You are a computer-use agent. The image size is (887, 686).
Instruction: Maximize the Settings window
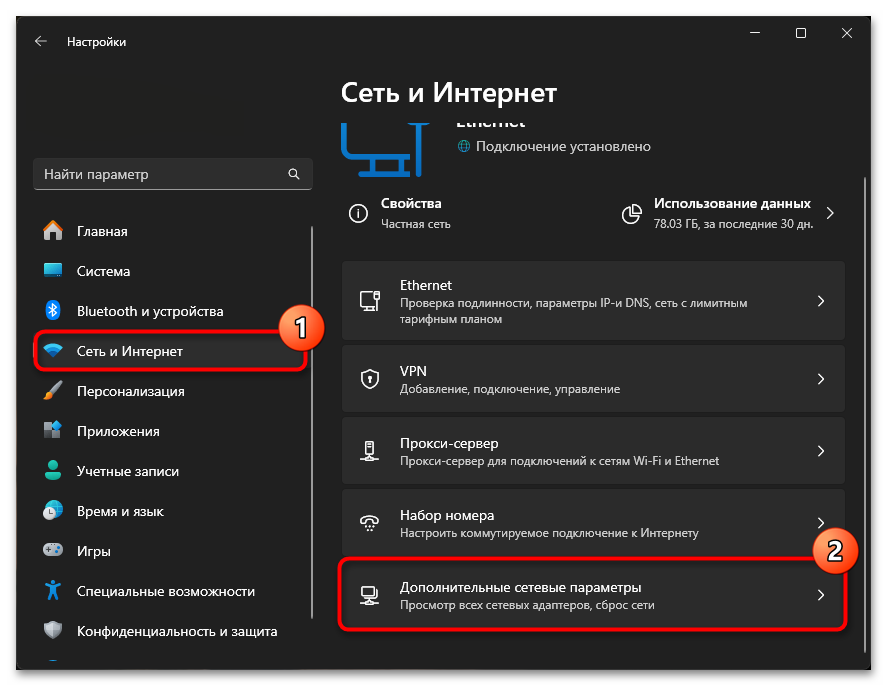[800, 33]
